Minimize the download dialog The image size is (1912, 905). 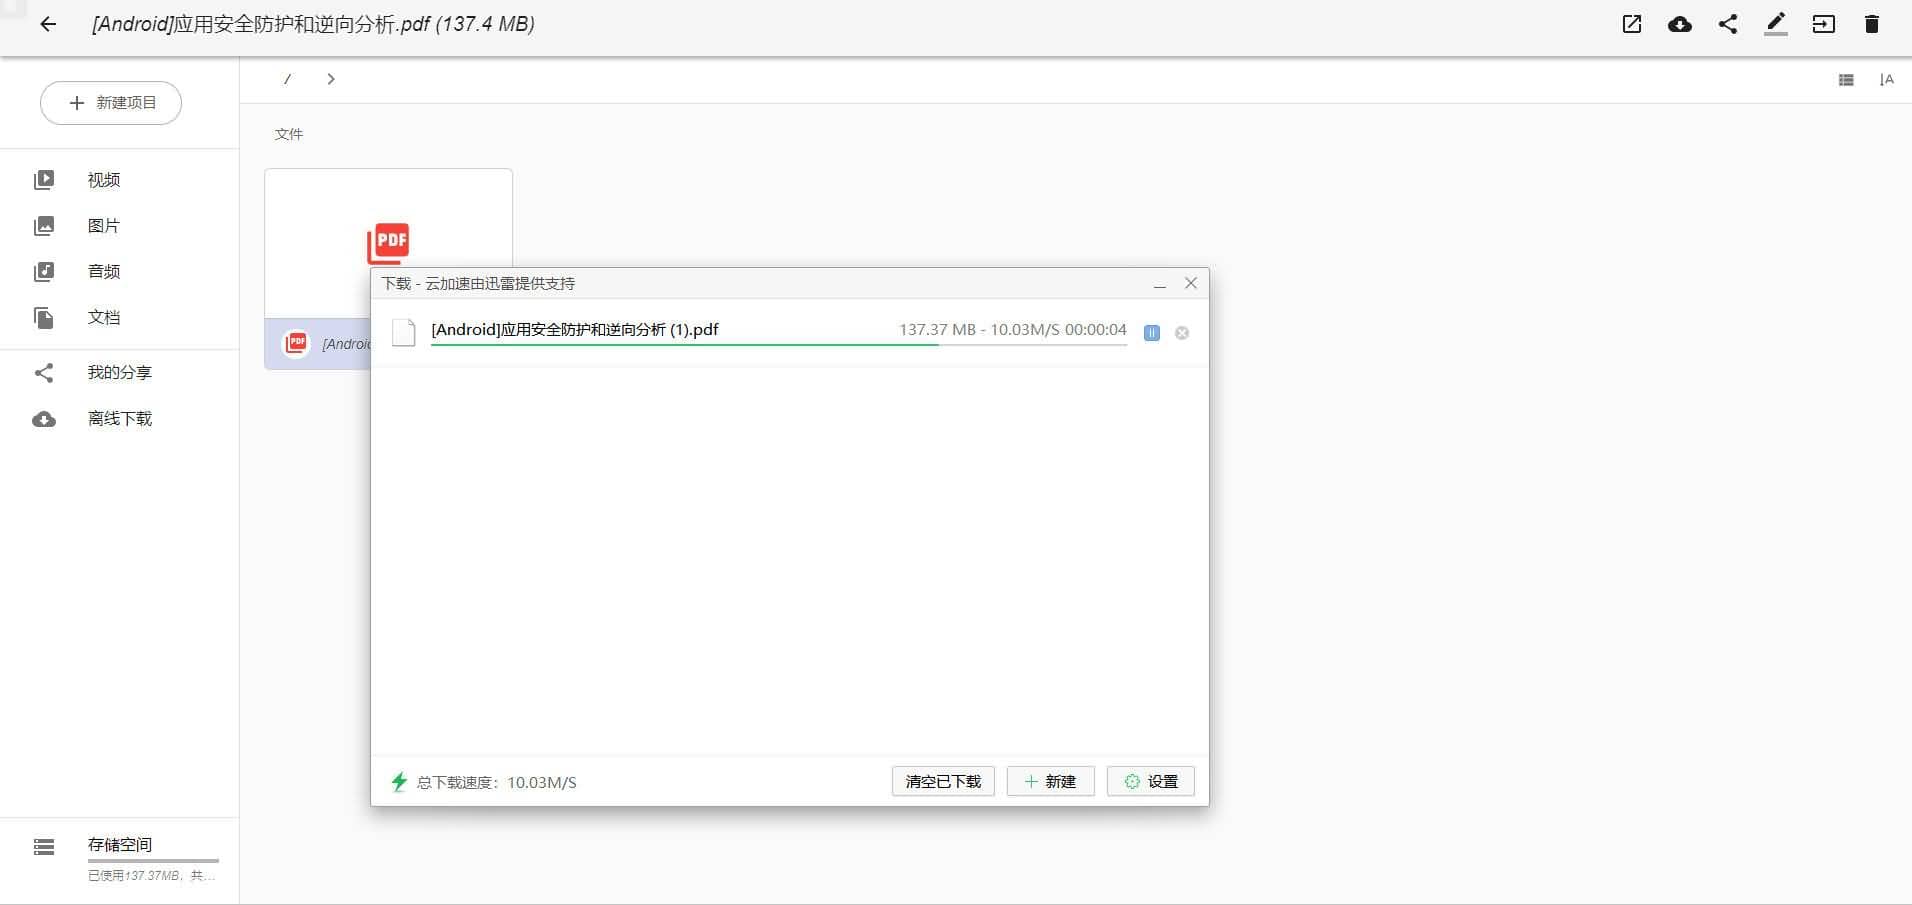point(1160,284)
